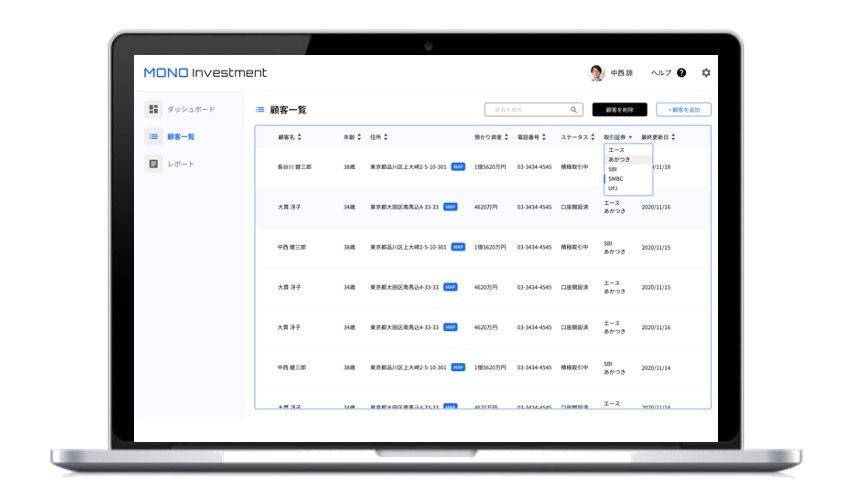Sort by ステータス column arrows
Image resolution: width=852 pixels, height=501 pixels.
pyautogui.click(x=593, y=137)
